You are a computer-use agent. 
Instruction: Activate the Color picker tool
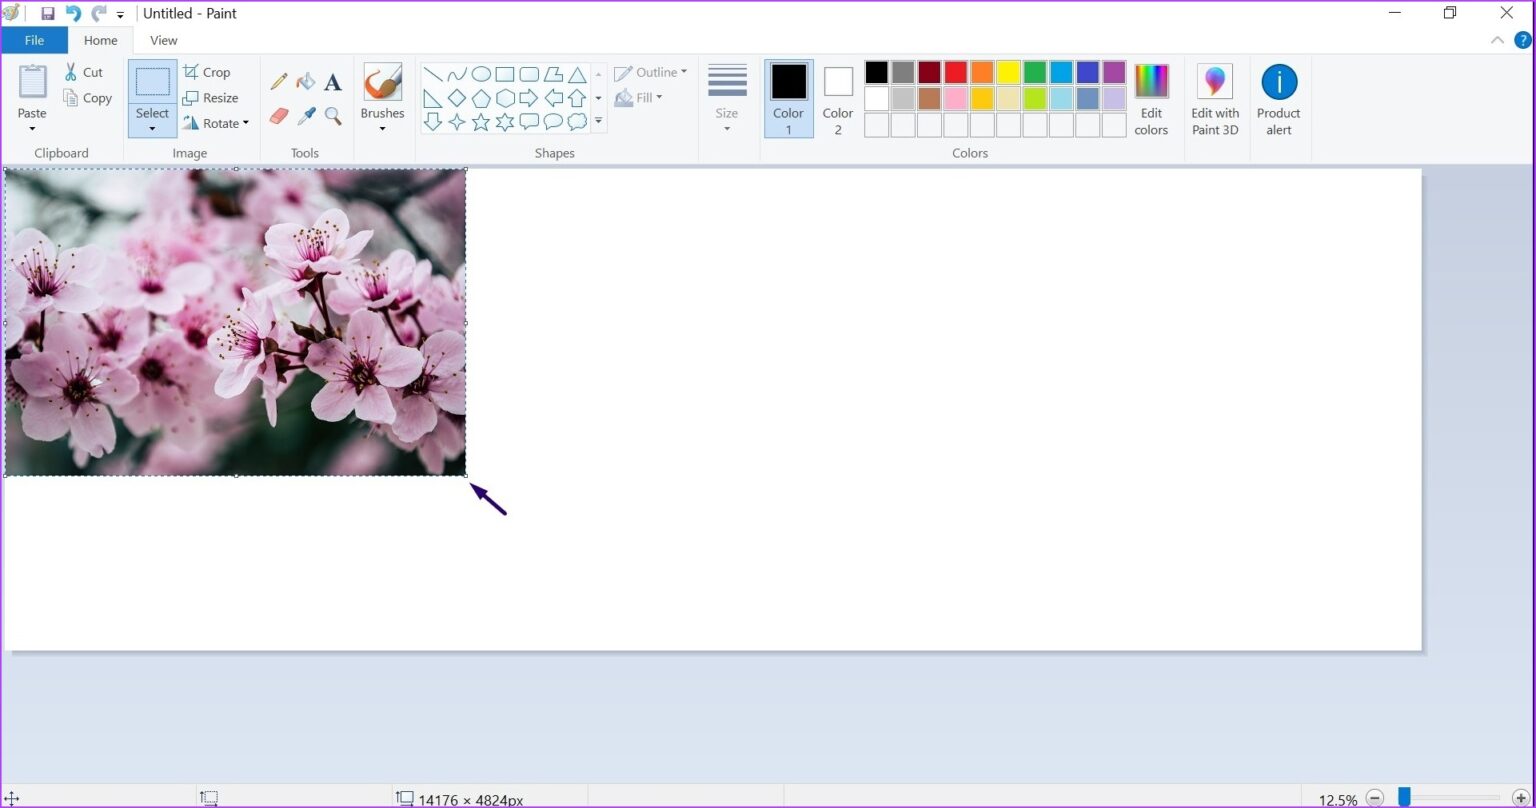click(x=306, y=115)
